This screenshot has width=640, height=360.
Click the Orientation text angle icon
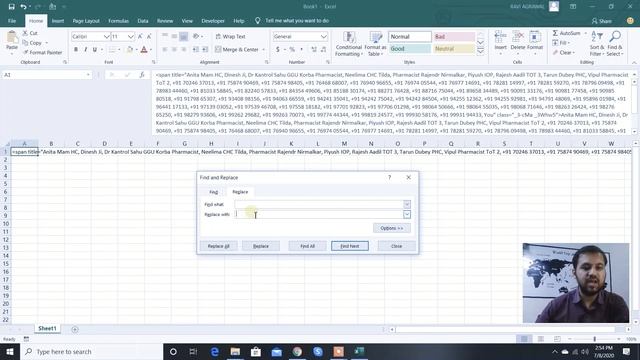point(196,37)
